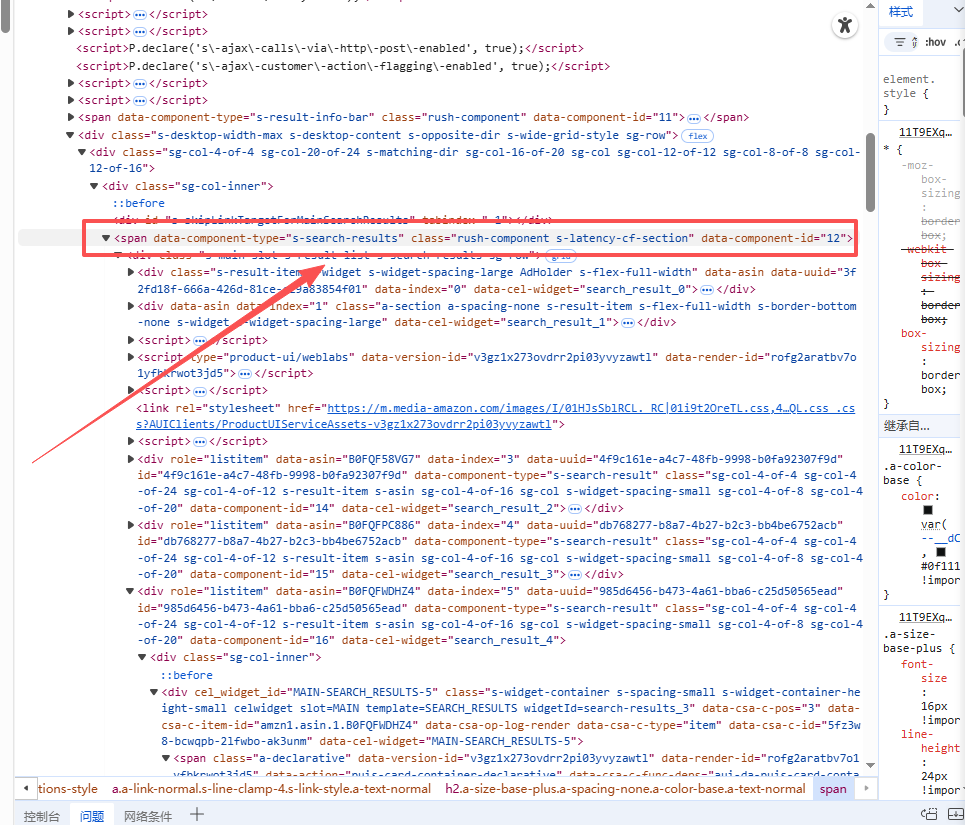Click ellipsis in product-ui/weblabs script
This screenshot has height=825, width=965.
tap(245, 374)
